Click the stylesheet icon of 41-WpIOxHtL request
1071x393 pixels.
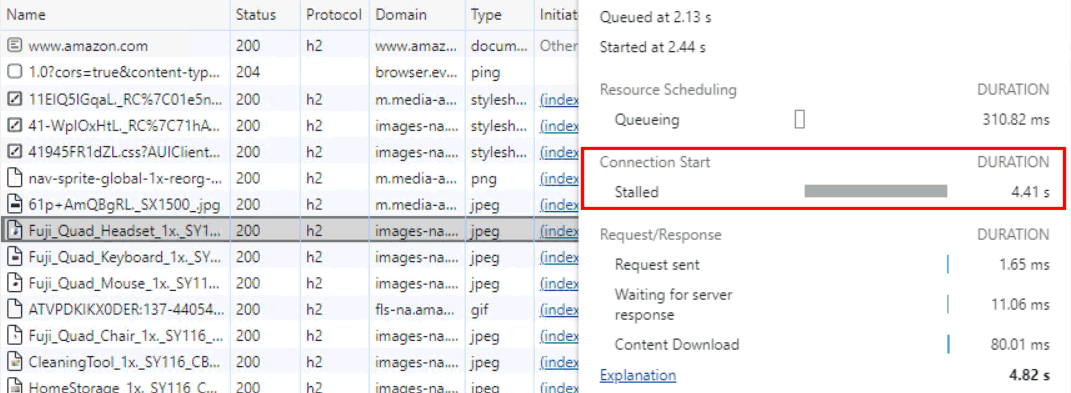pos(14,125)
